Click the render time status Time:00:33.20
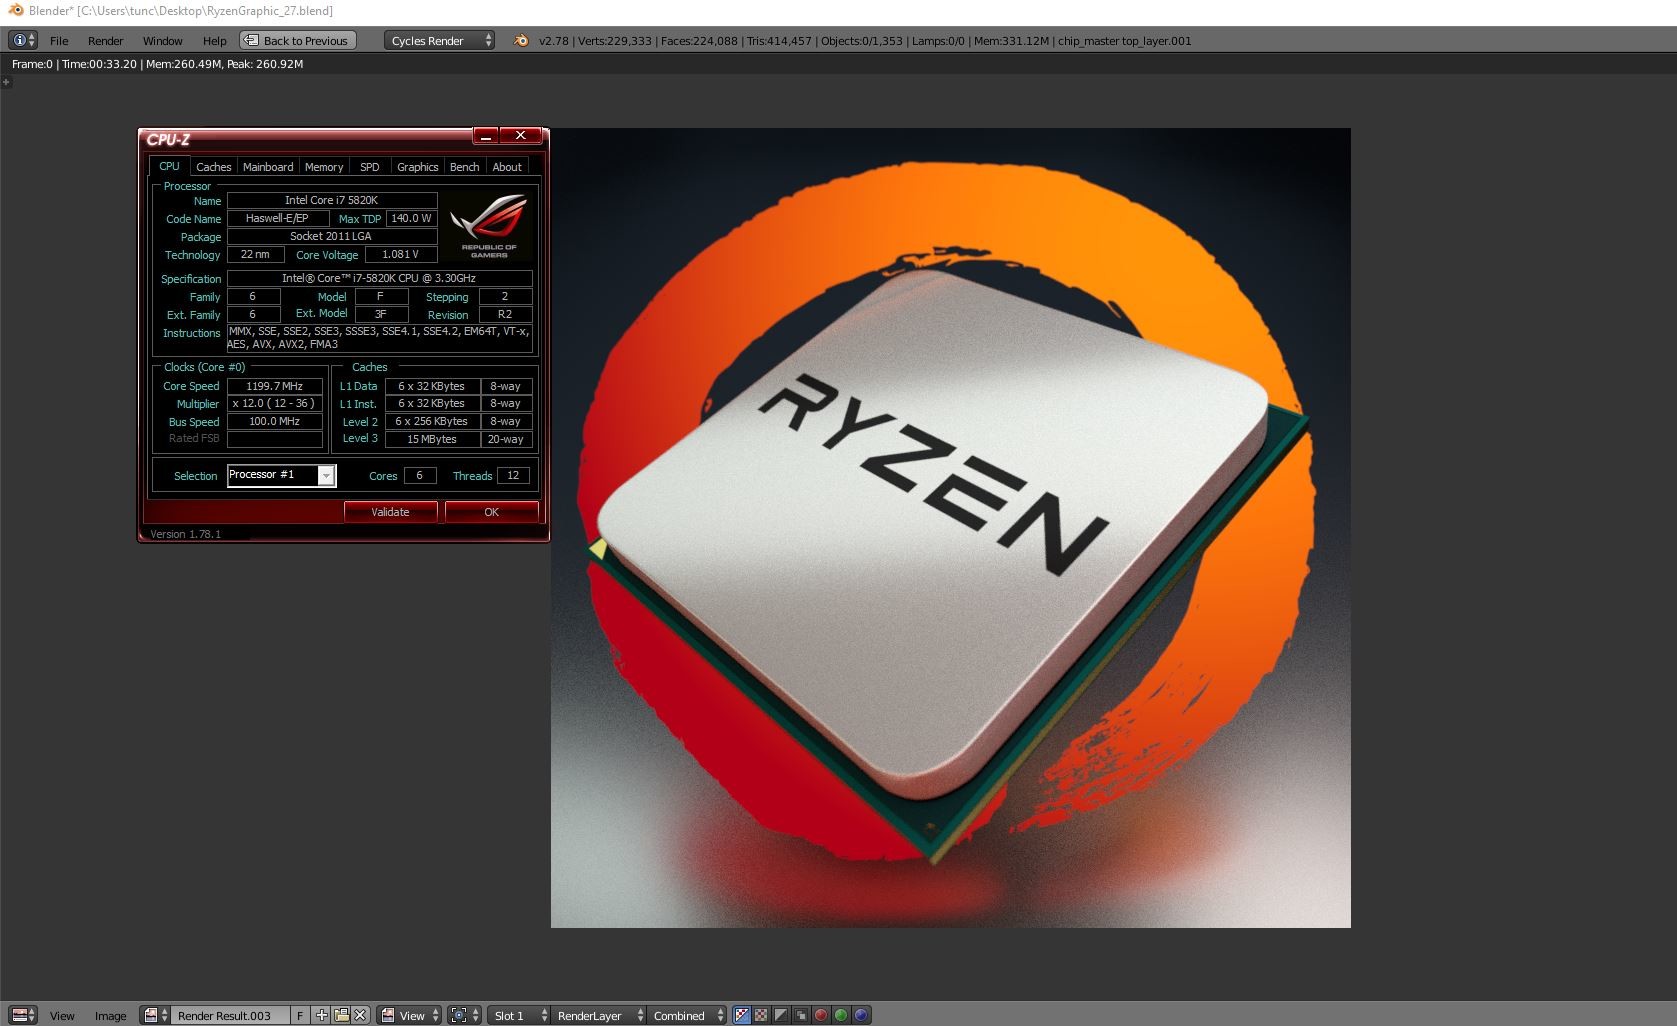This screenshot has height=1026, width=1677. (98, 64)
